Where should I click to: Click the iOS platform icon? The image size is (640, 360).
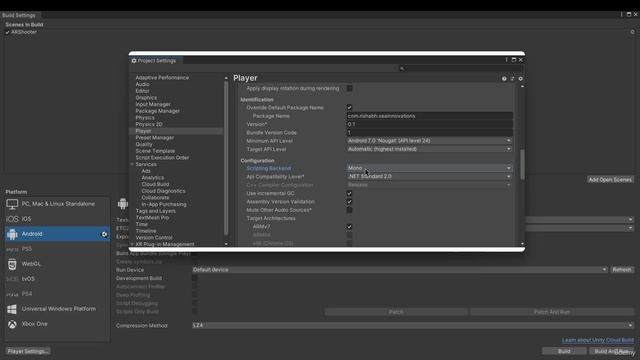[x=12, y=219]
